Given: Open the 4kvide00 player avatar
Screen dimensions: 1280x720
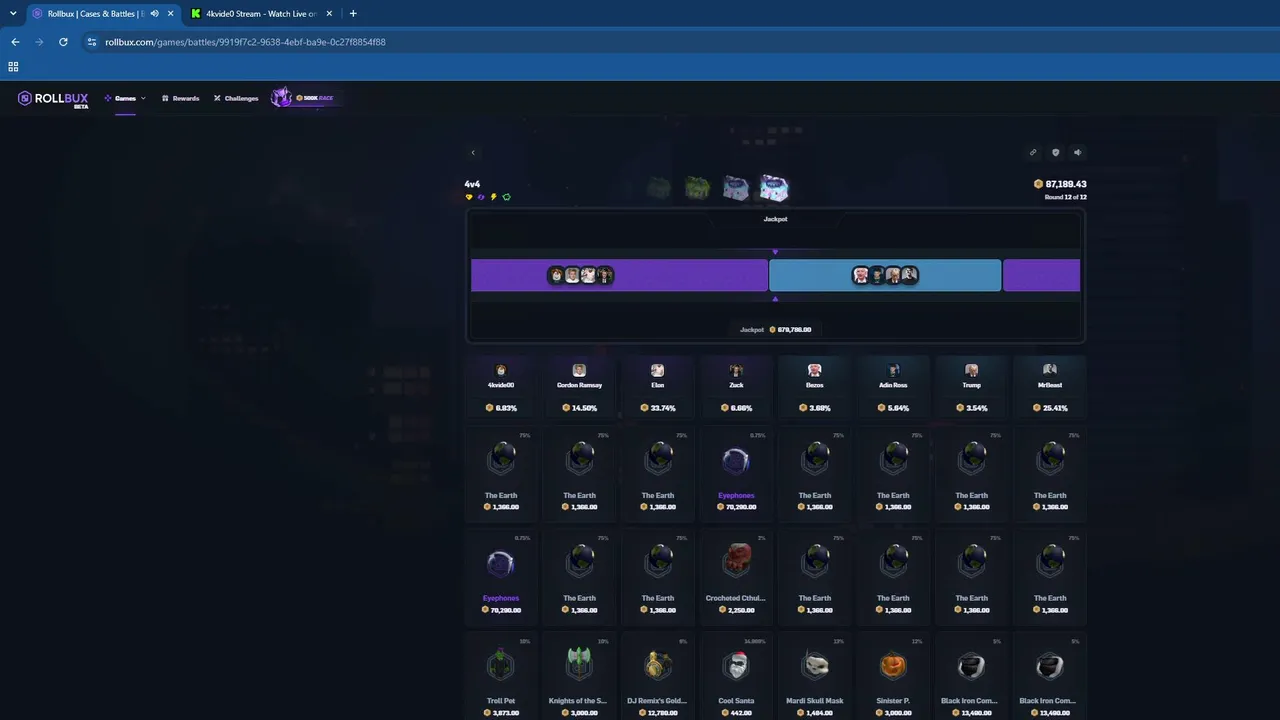Looking at the screenshot, I should coord(501,370).
